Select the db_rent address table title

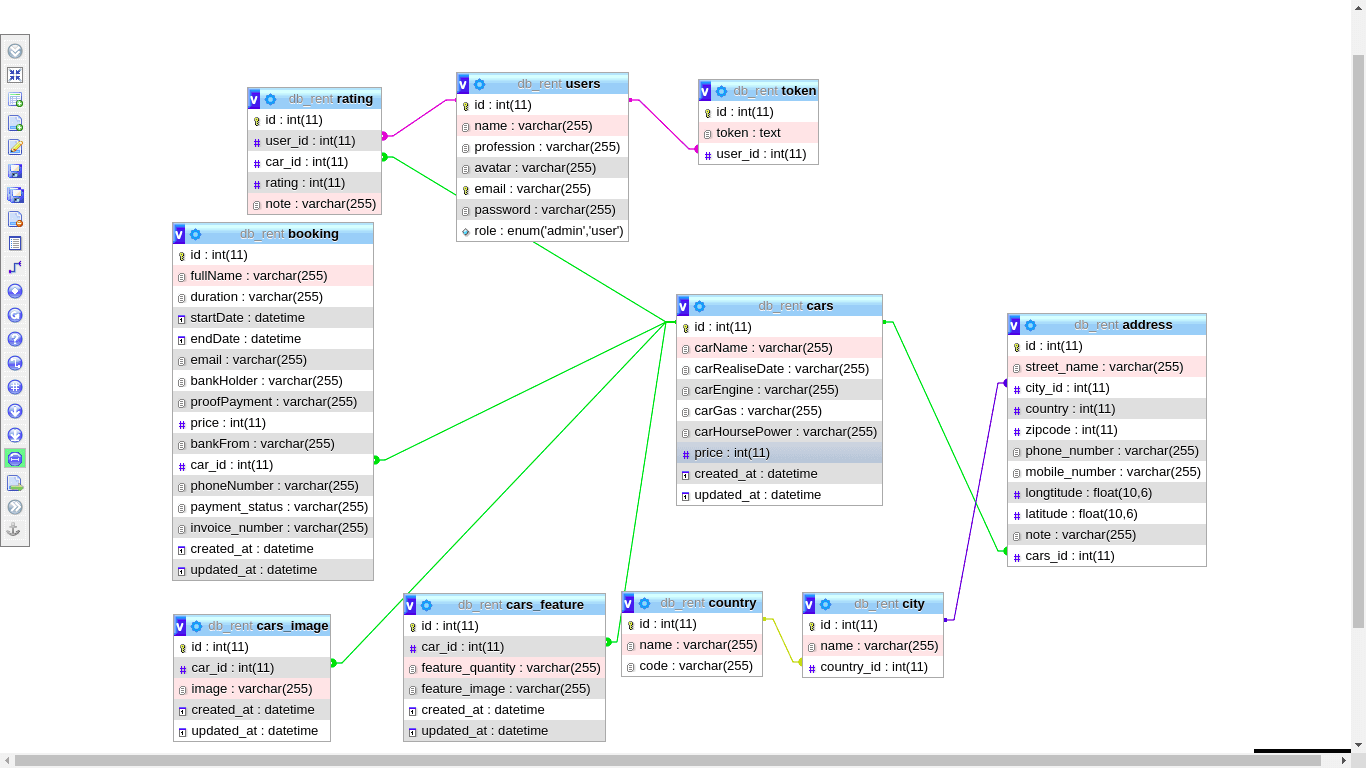pyautogui.click(x=1123, y=325)
